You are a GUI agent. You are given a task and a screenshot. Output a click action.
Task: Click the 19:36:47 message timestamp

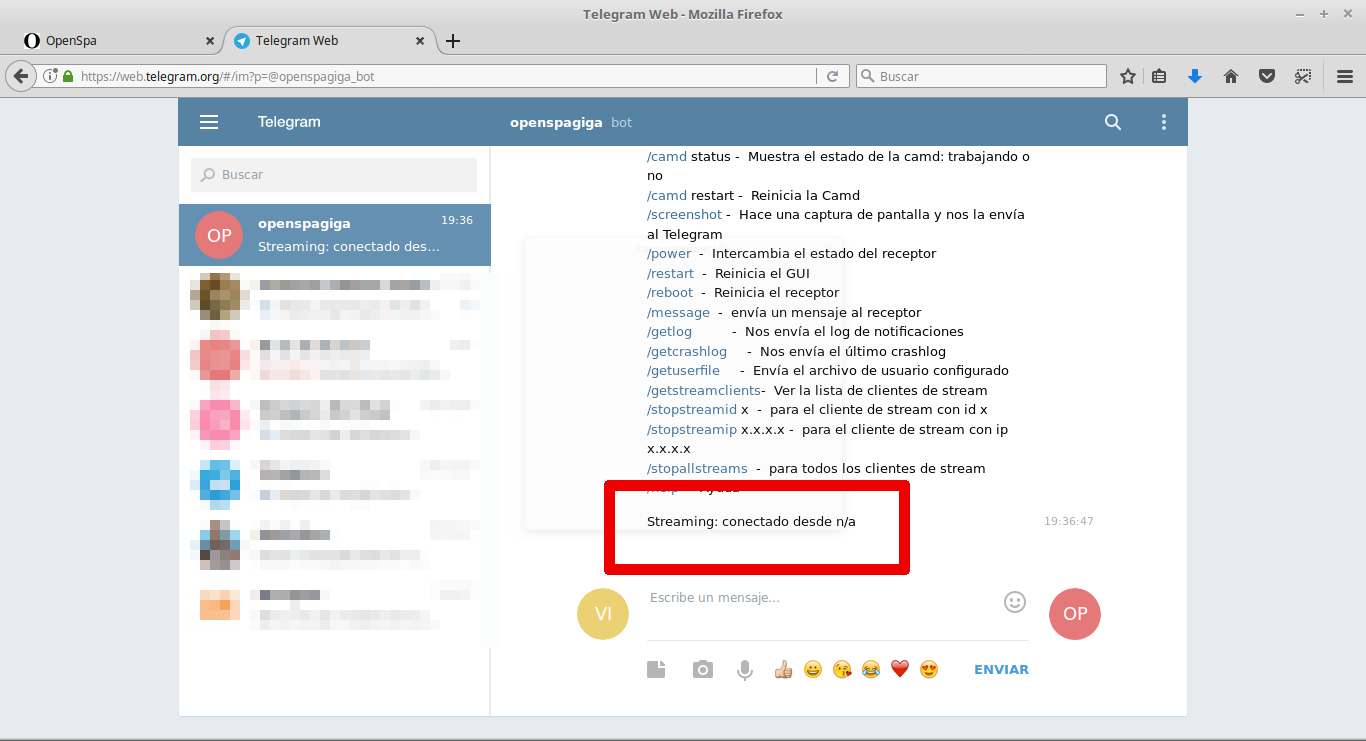(x=1069, y=521)
